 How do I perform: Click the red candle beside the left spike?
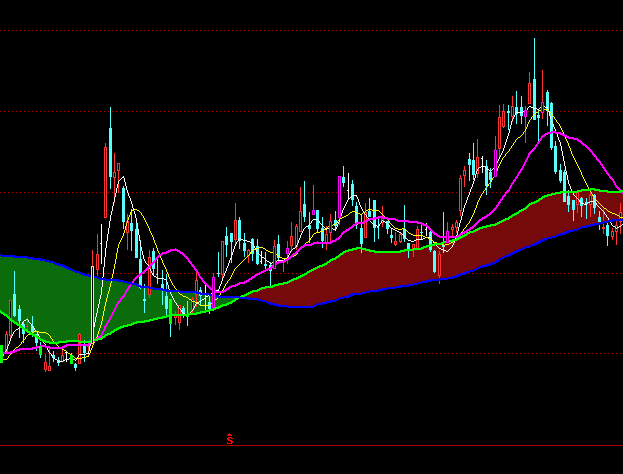105,170
